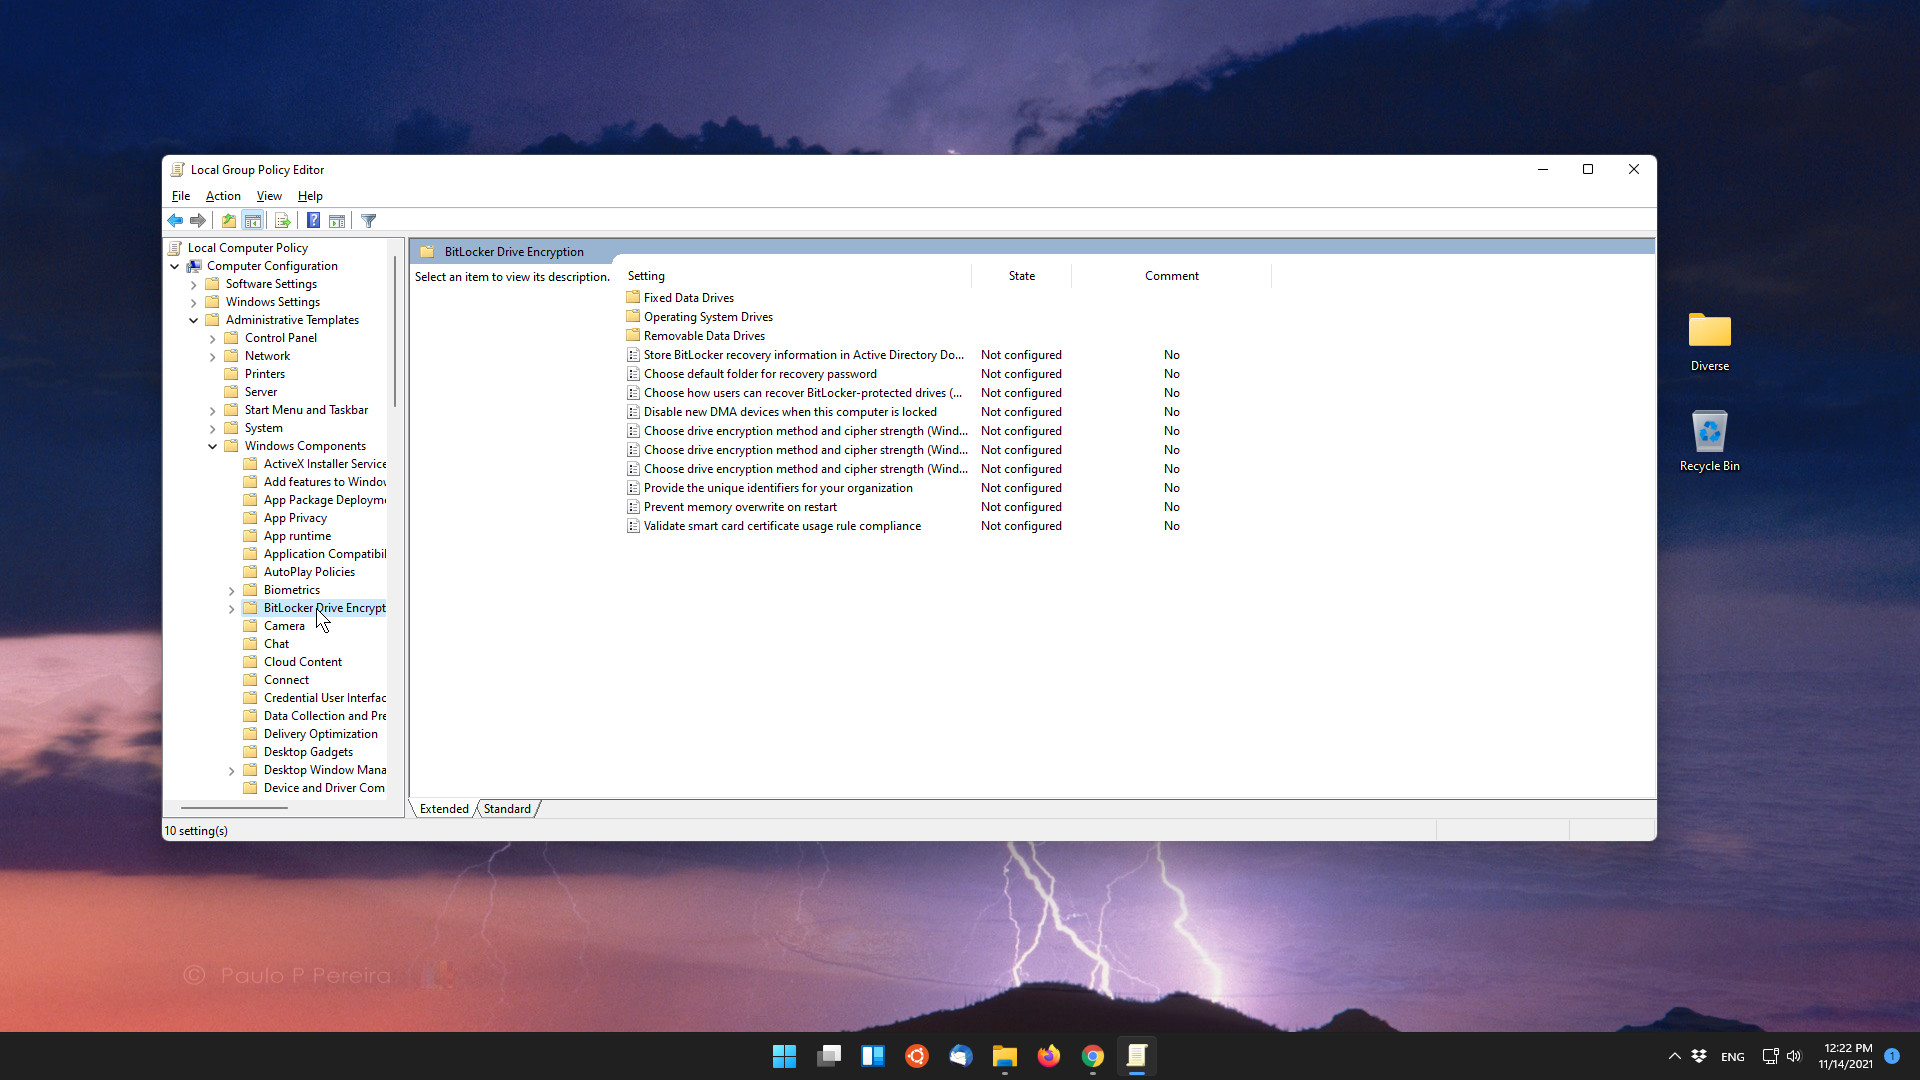Collapse the Administrative Templates node
1920x1080 pixels.
[x=194, y=320]
